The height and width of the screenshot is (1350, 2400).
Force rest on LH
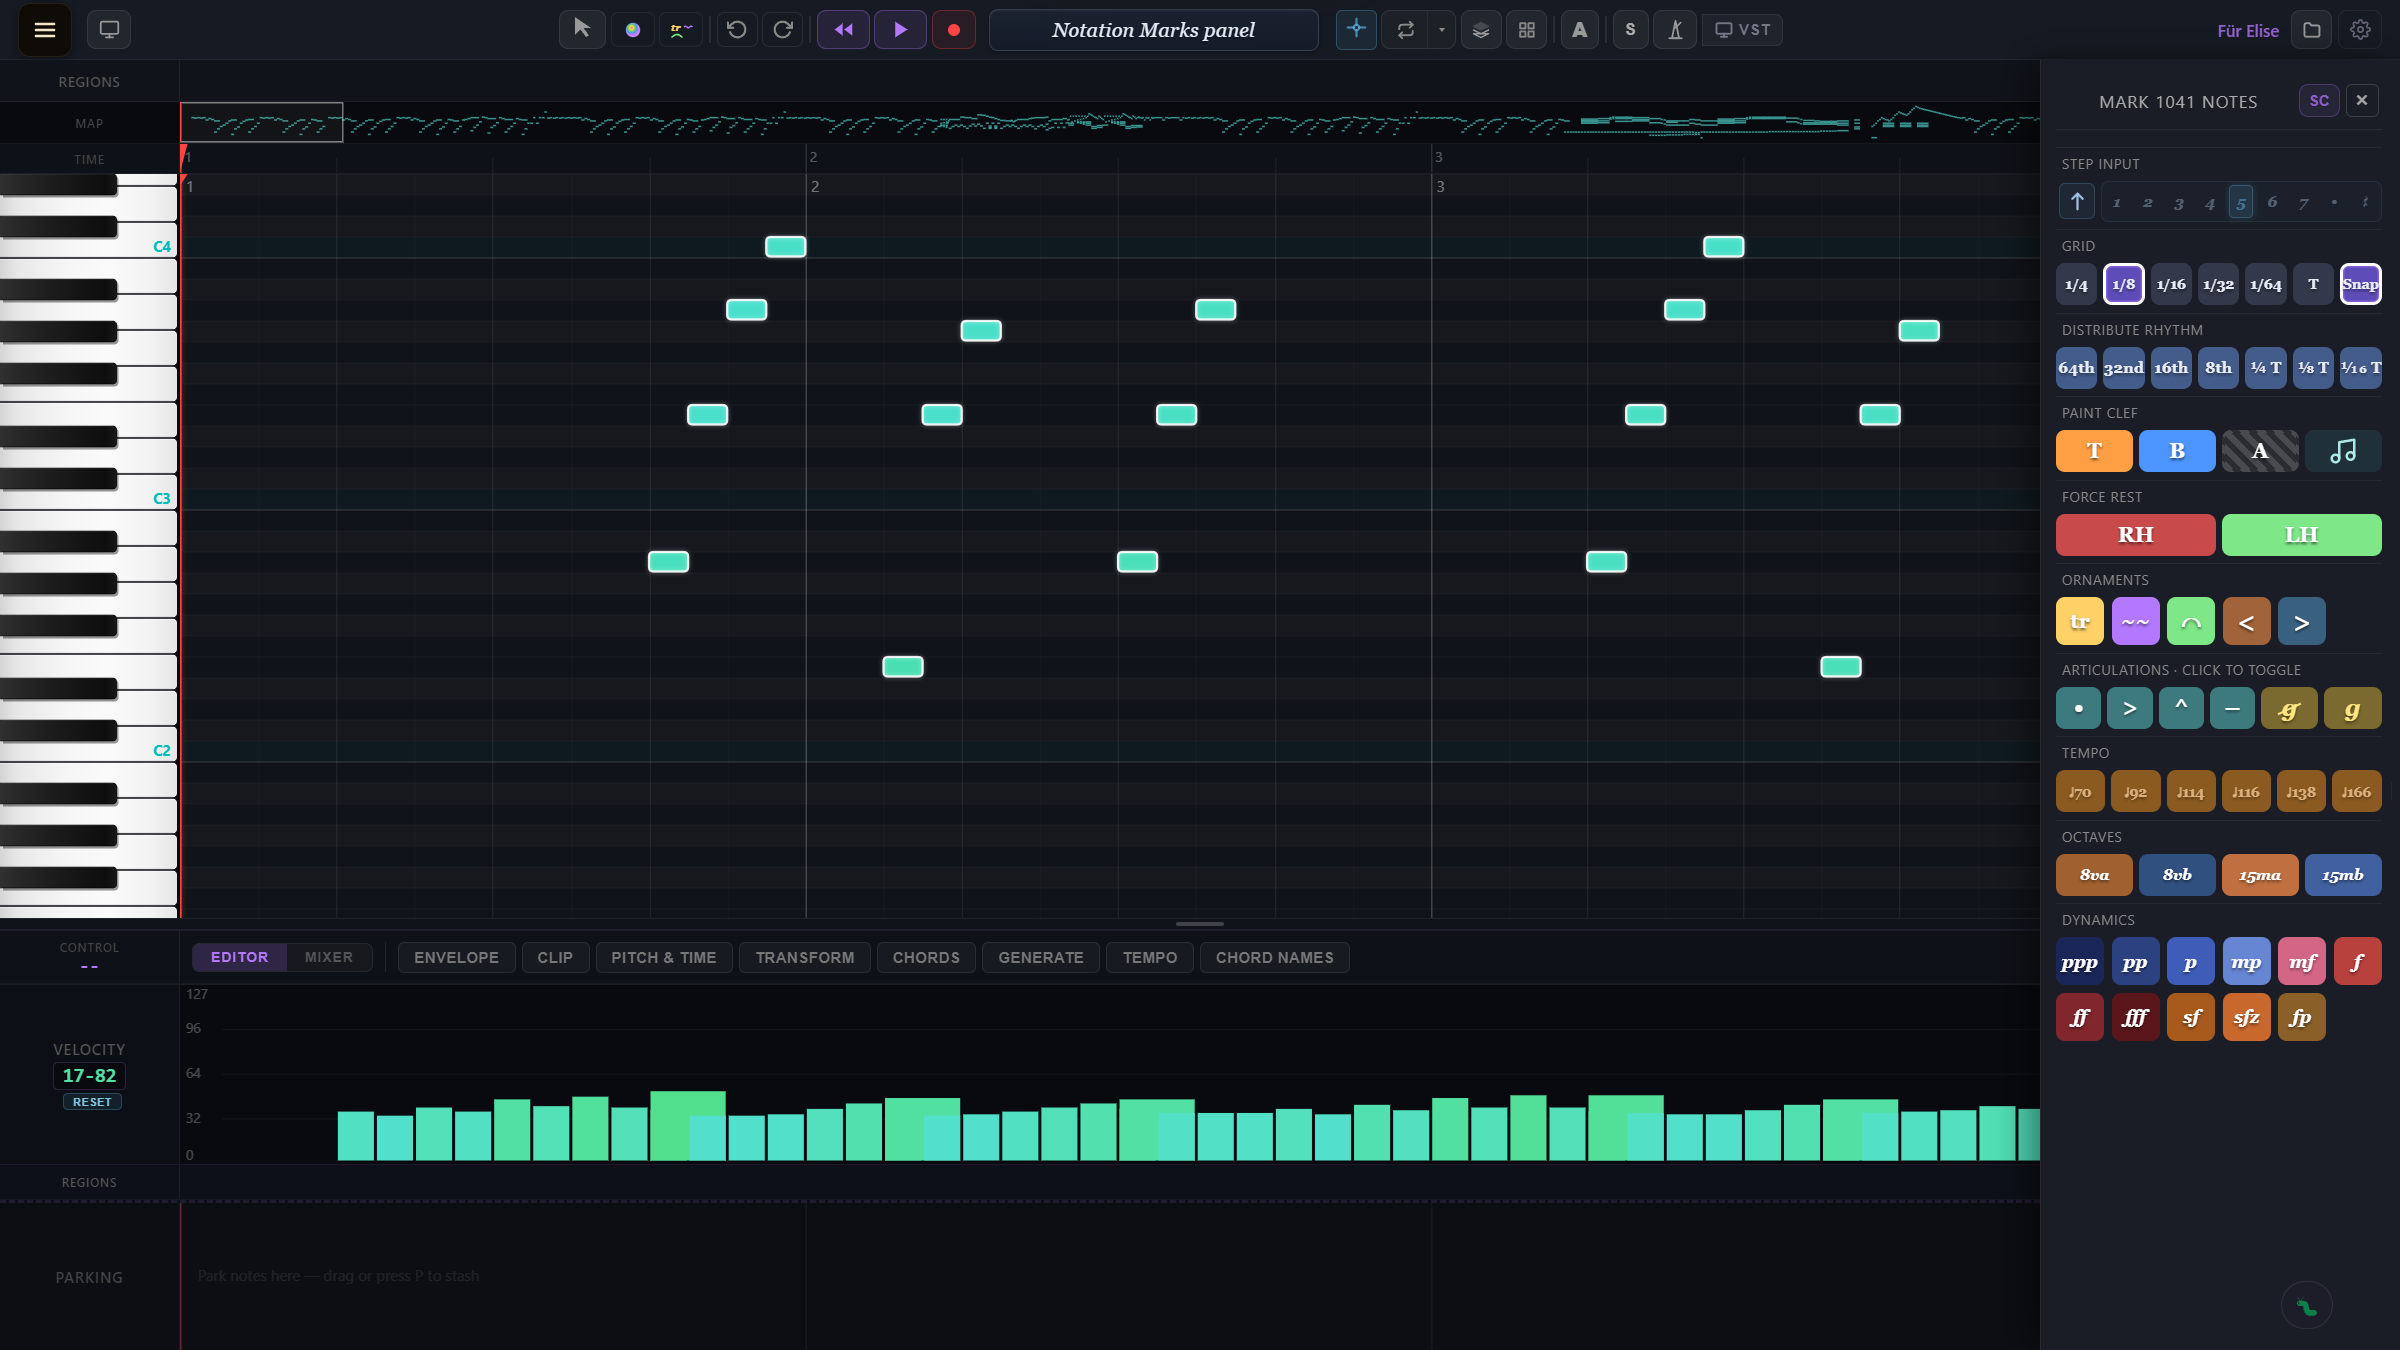[x=2302, y=535]
